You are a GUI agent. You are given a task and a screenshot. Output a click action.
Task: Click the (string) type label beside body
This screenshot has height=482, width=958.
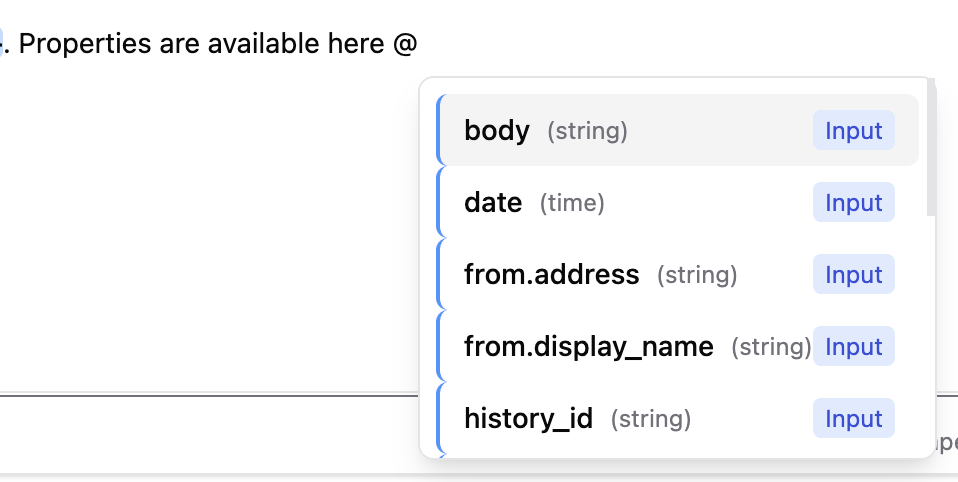(x=587, y=131)
